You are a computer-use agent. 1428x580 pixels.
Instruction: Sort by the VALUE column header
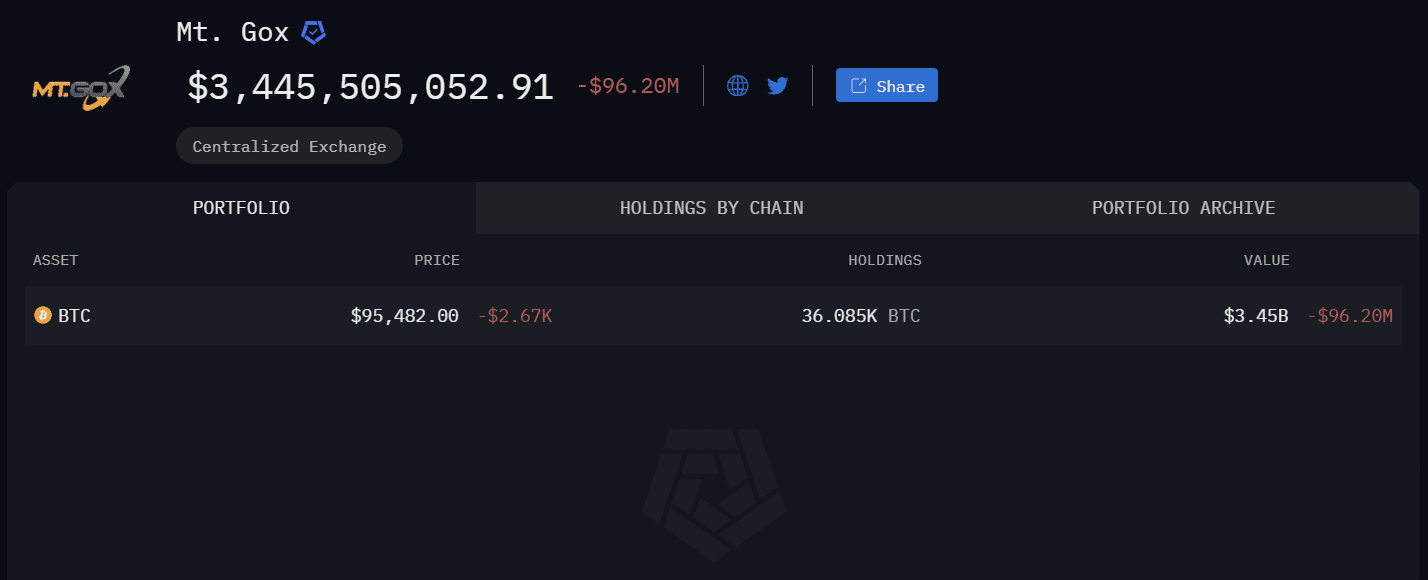click(1266, 260)
